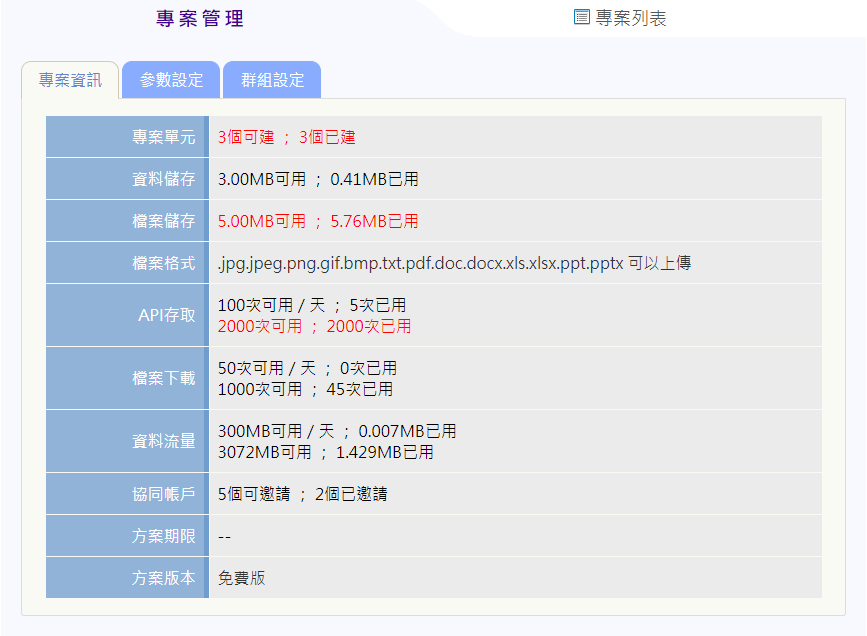
Task: Select the API存取 row label
Action: point(166,315)
